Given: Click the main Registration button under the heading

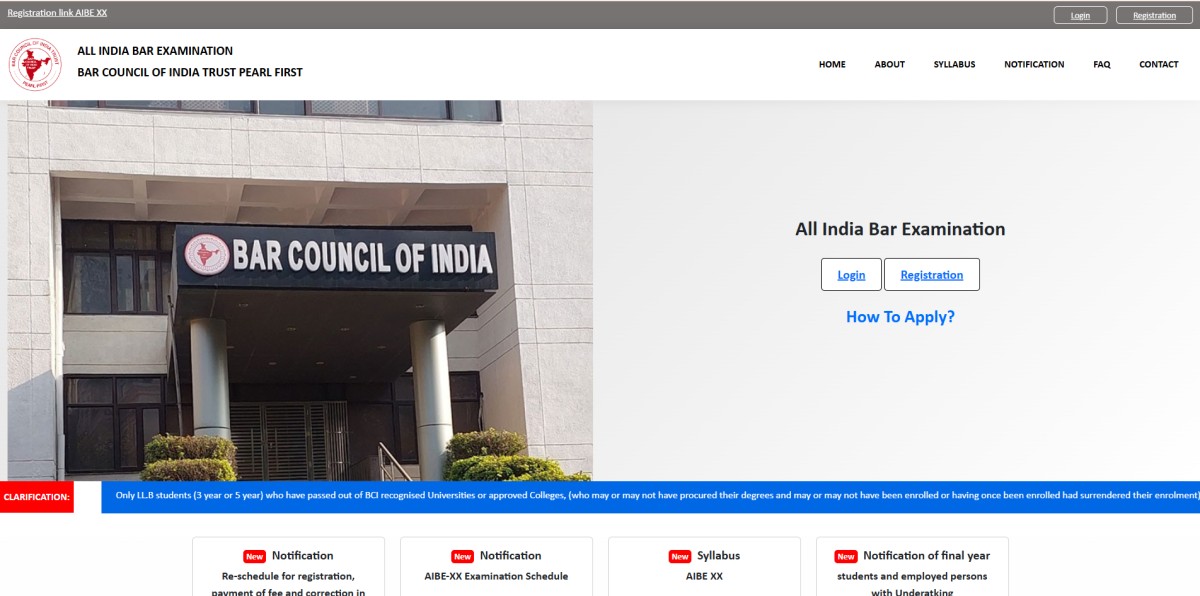Looking at the screenshot, I should pos(931,274).
